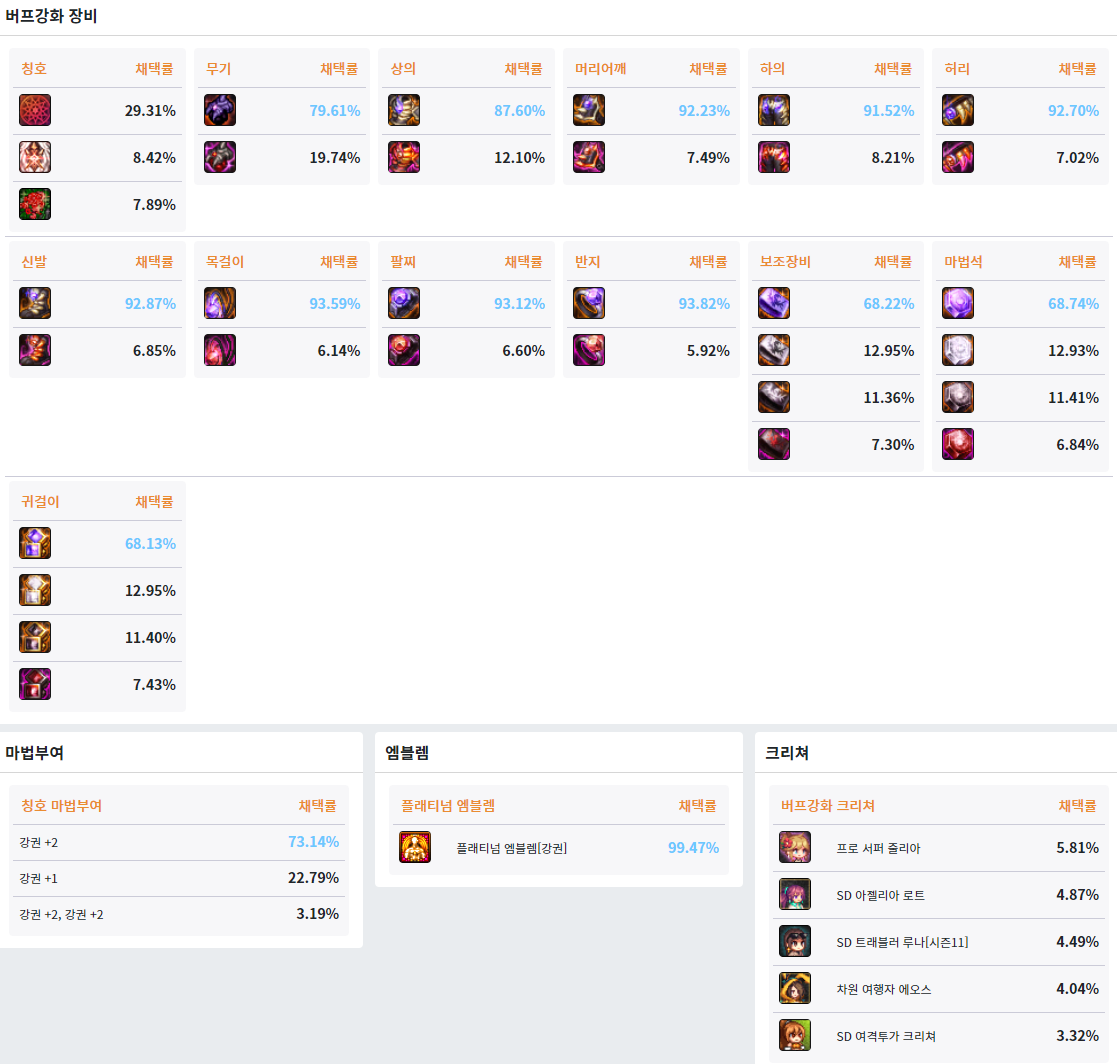
Task: Select the 보조장비 icon with 7.30% rate
Action: tap(774, 444)
